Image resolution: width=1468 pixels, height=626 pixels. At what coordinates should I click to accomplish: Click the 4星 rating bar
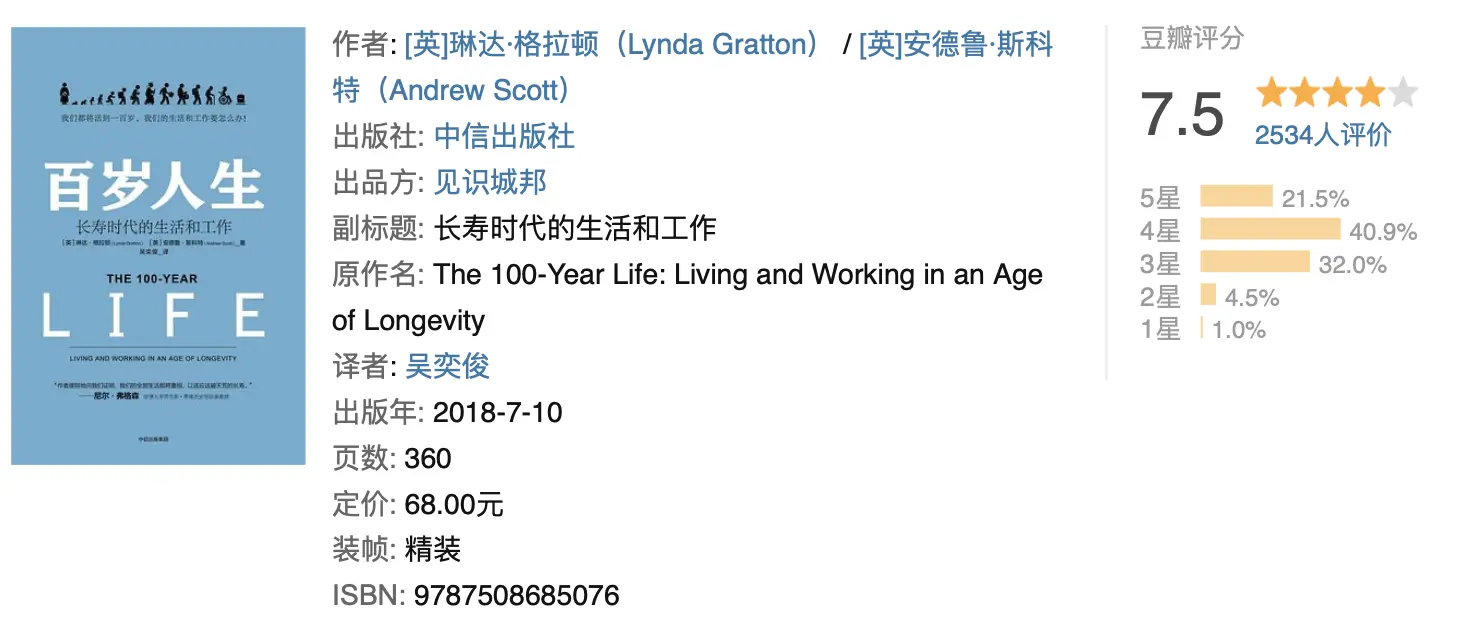click(x=1270, y=230)
